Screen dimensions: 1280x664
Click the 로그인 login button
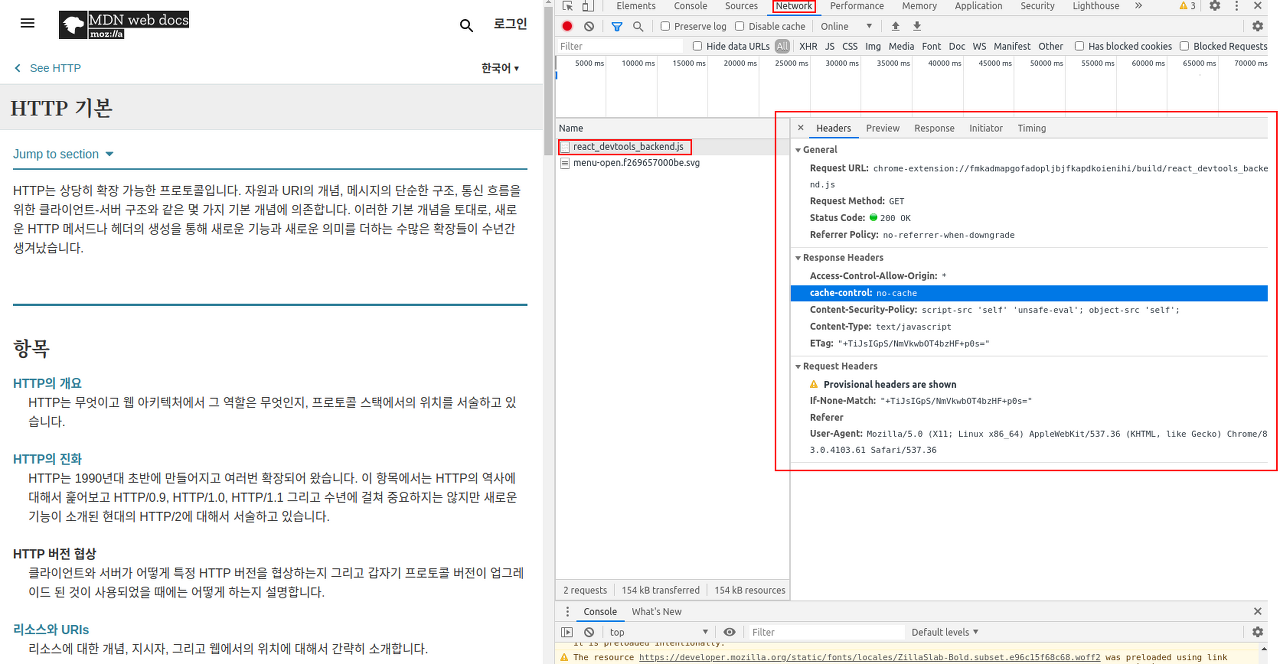tap(510, 24)
